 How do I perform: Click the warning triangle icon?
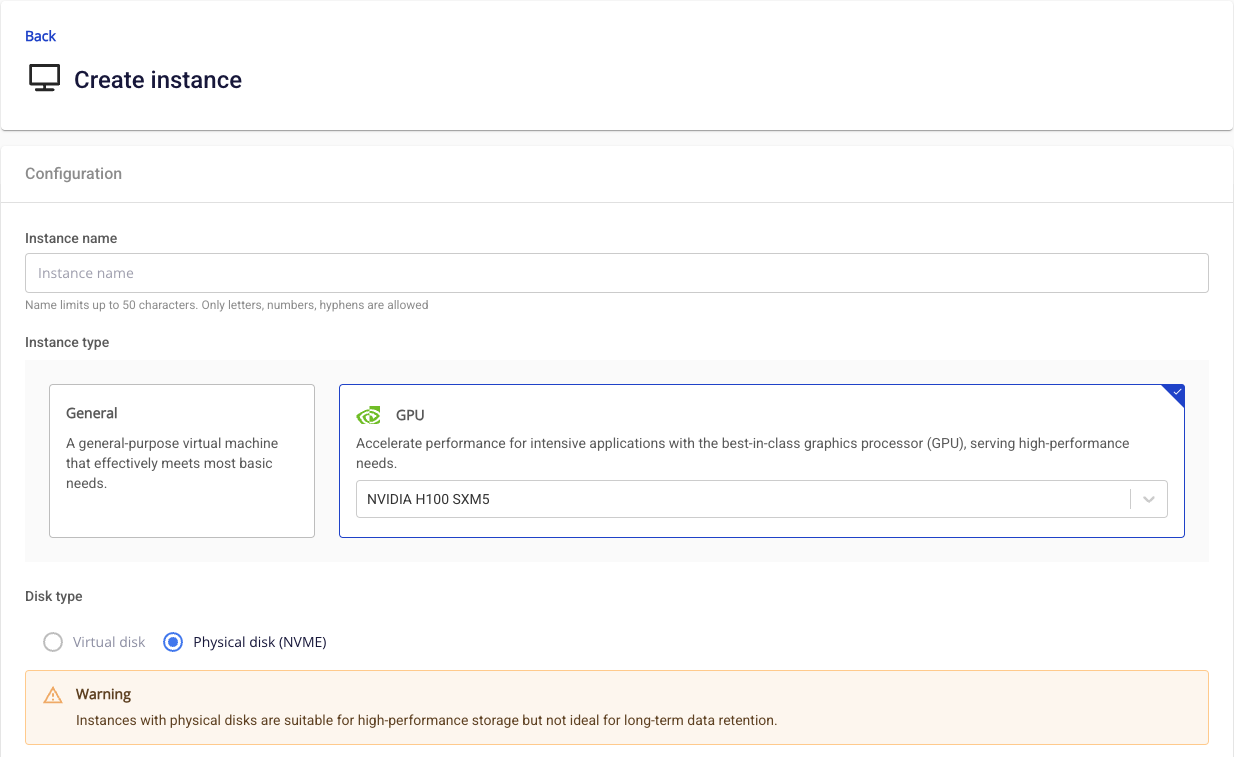pos(53,695)
